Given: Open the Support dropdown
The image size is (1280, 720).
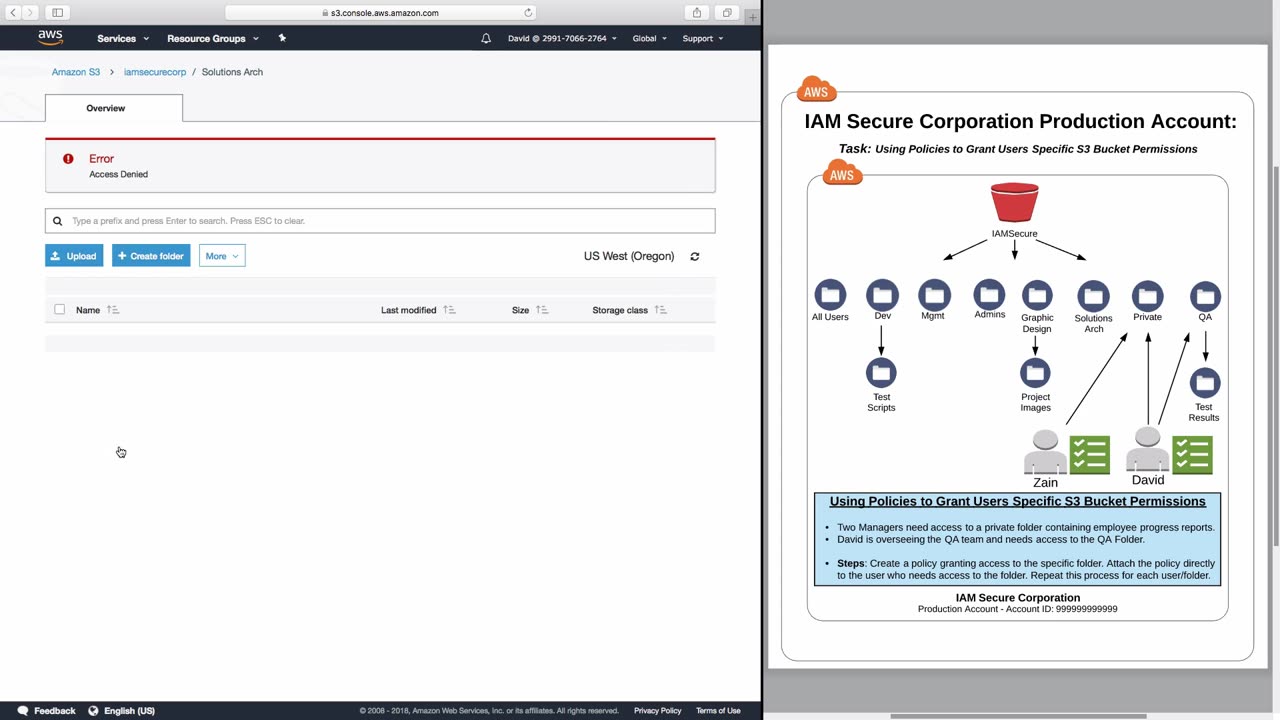Looking at the screenshot, I should 703,38.
